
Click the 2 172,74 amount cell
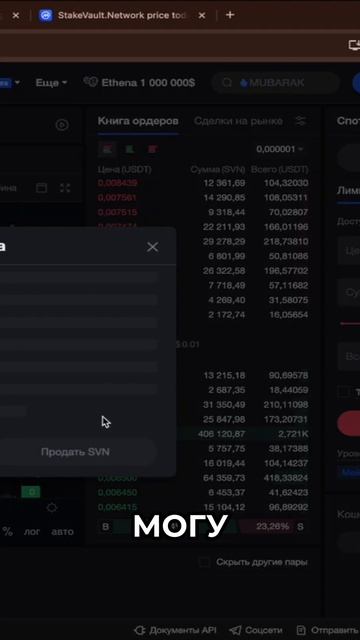(227, 315)
